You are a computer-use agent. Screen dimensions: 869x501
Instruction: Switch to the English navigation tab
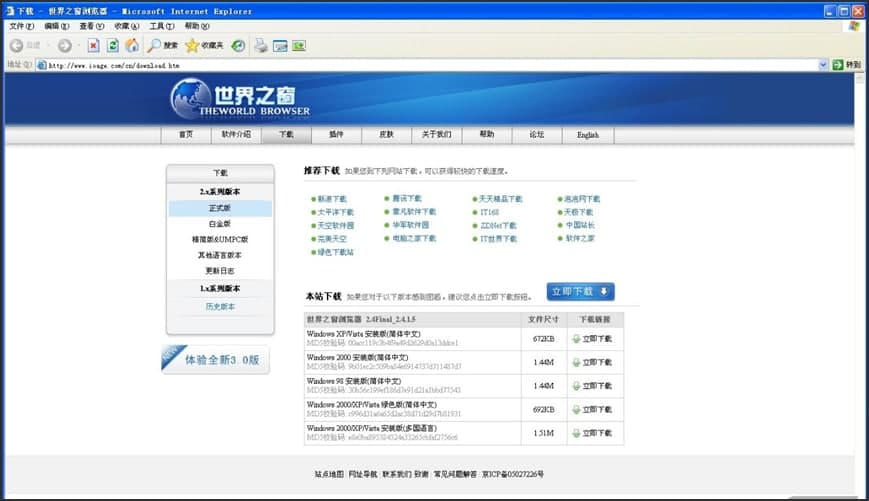587,134
